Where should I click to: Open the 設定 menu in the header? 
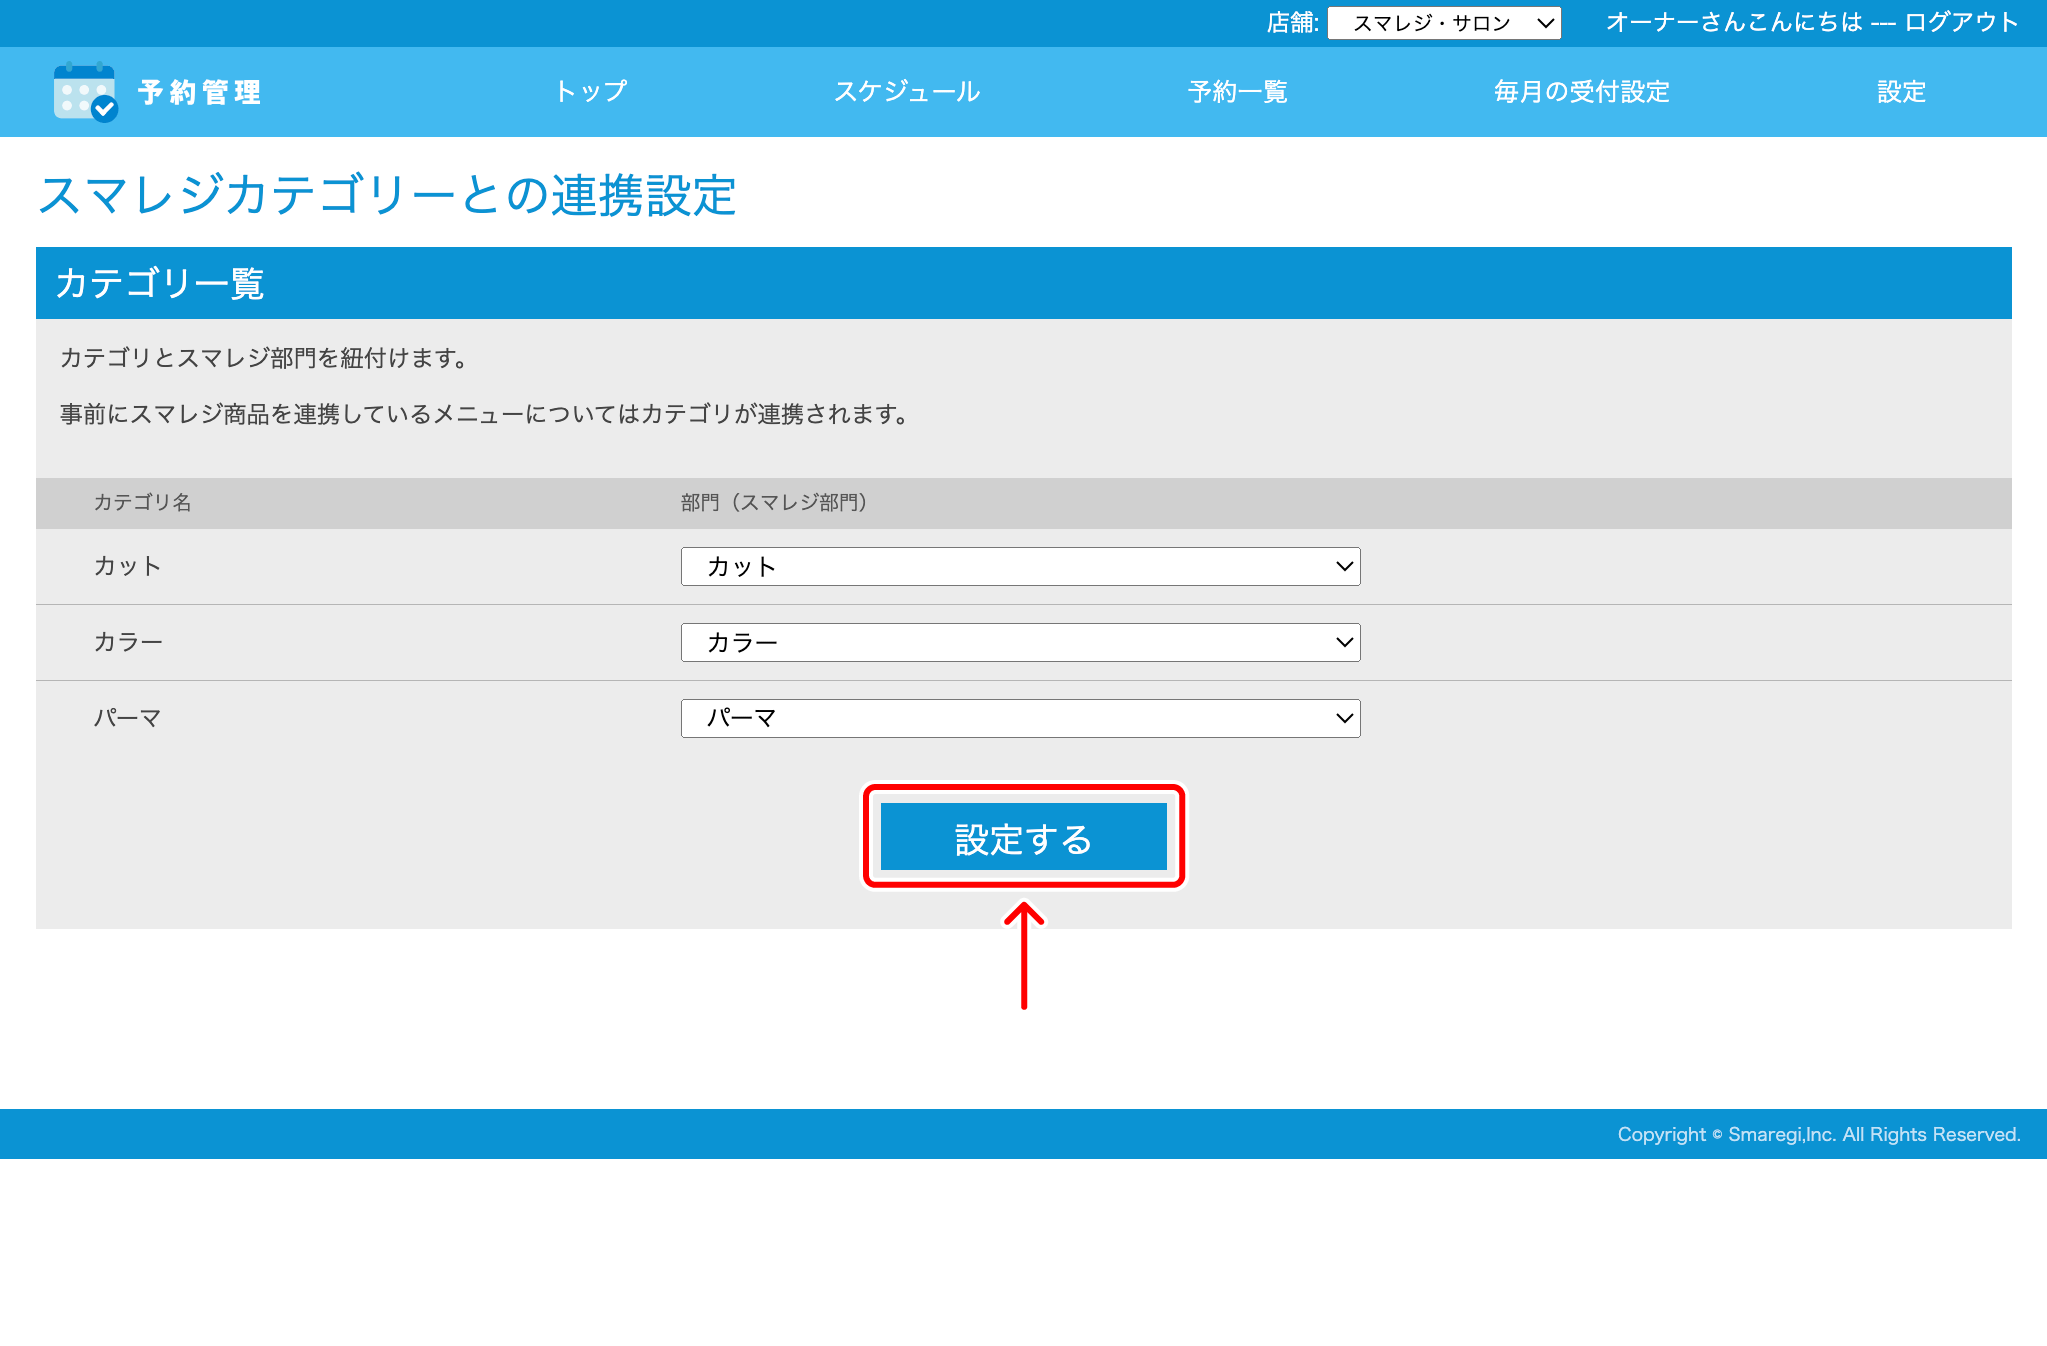click(1901, 92)
